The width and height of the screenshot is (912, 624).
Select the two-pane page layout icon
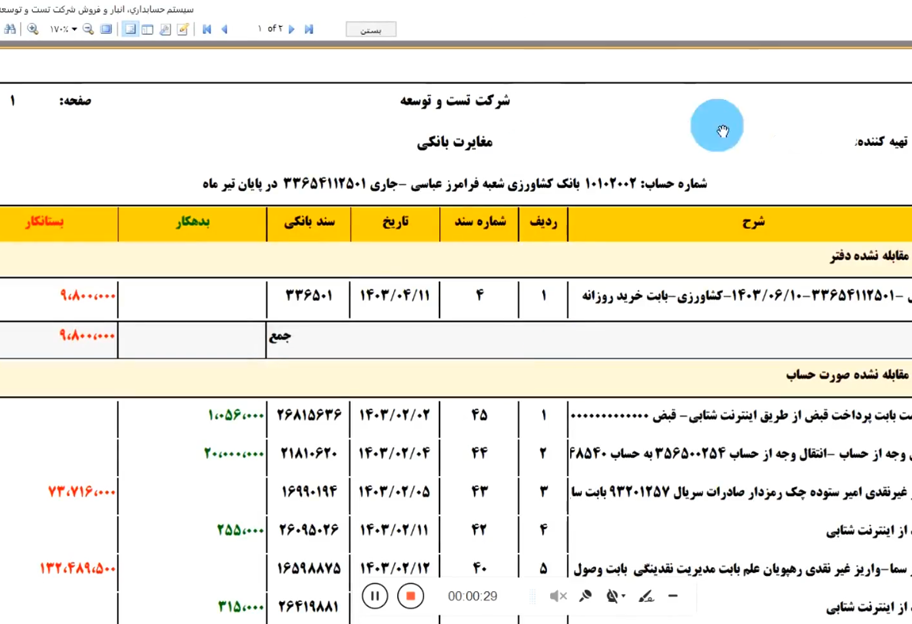pyautogui.click(x=148, y=29)
